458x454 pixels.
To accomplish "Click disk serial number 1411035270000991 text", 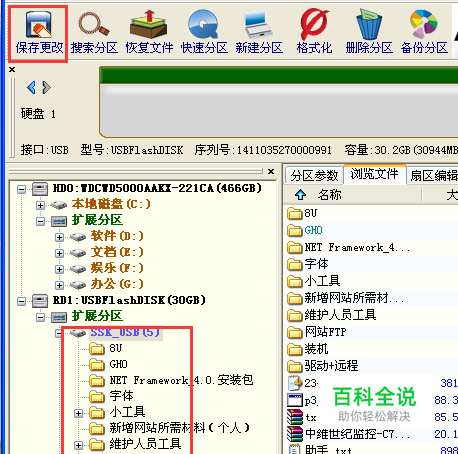I will [284, 150].
